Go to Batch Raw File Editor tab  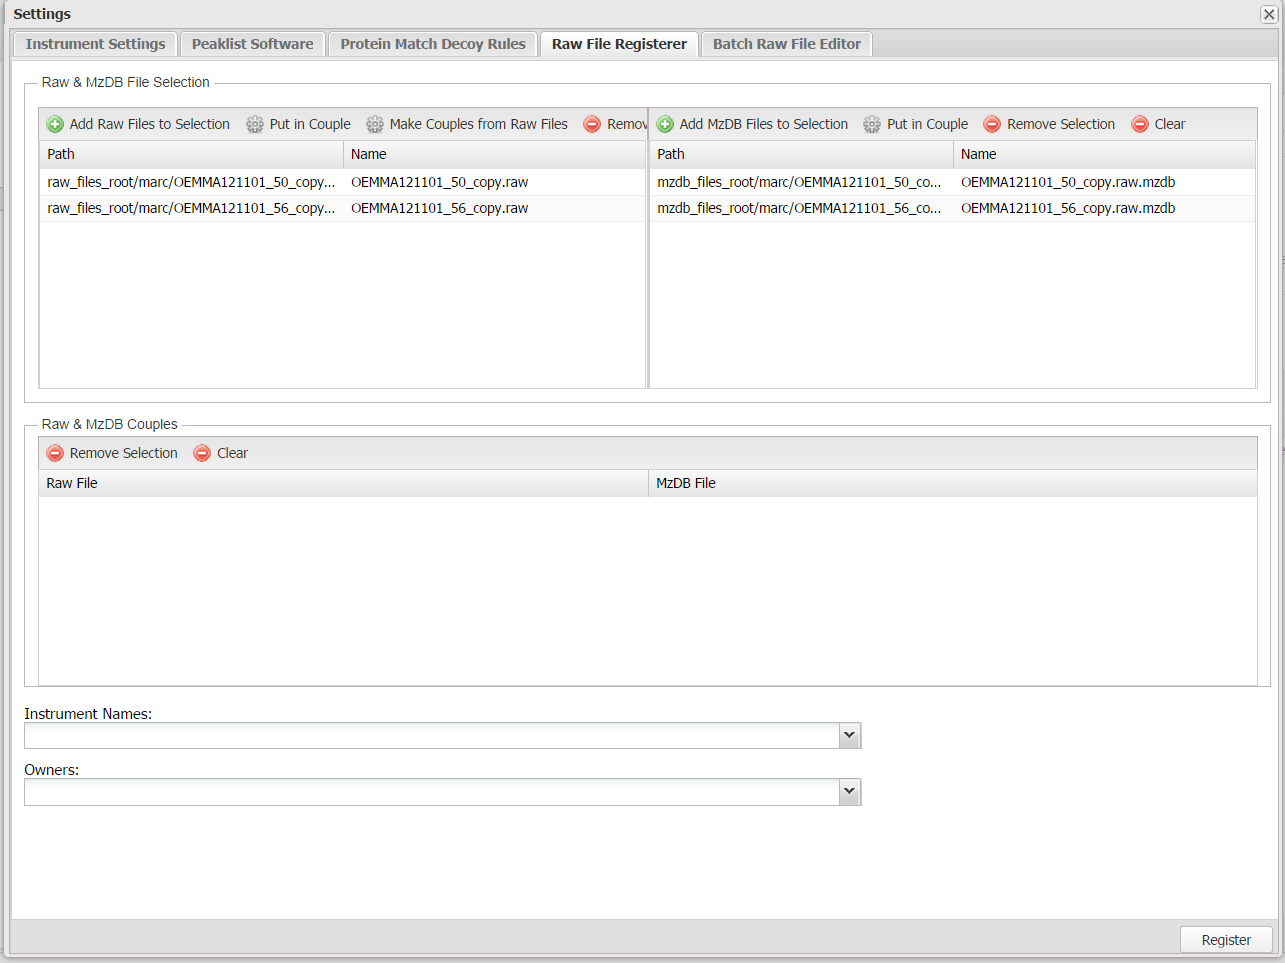pyautogui.click(x=786, y=44)
